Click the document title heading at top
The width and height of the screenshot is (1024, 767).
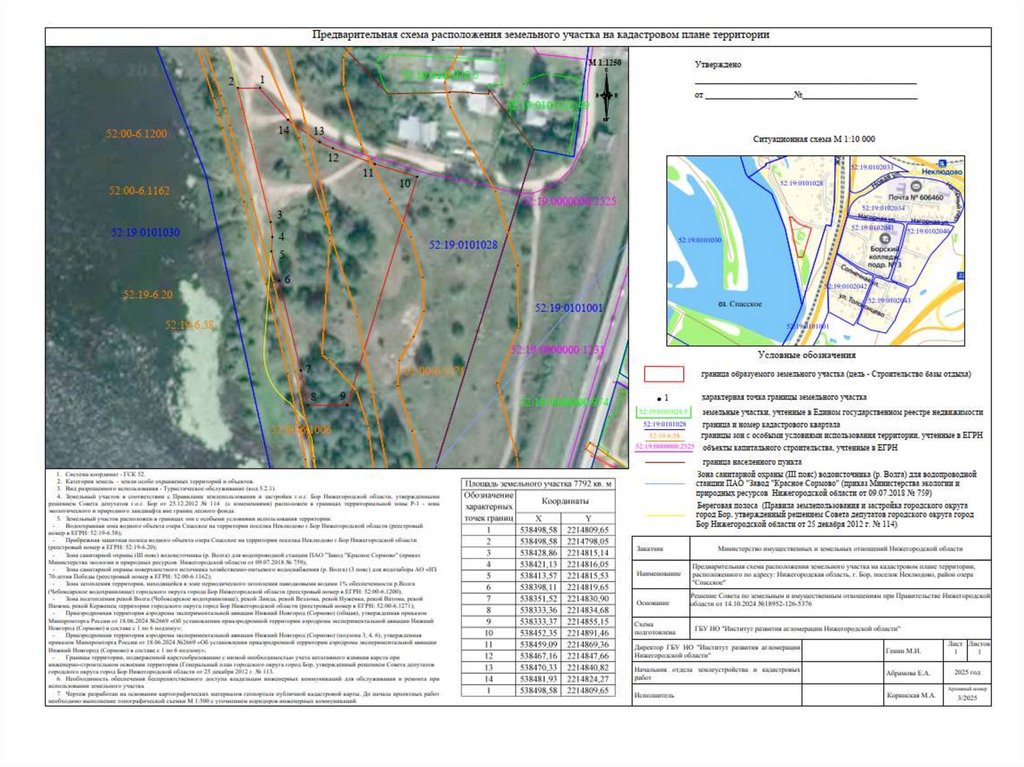(x=541, y=35)
